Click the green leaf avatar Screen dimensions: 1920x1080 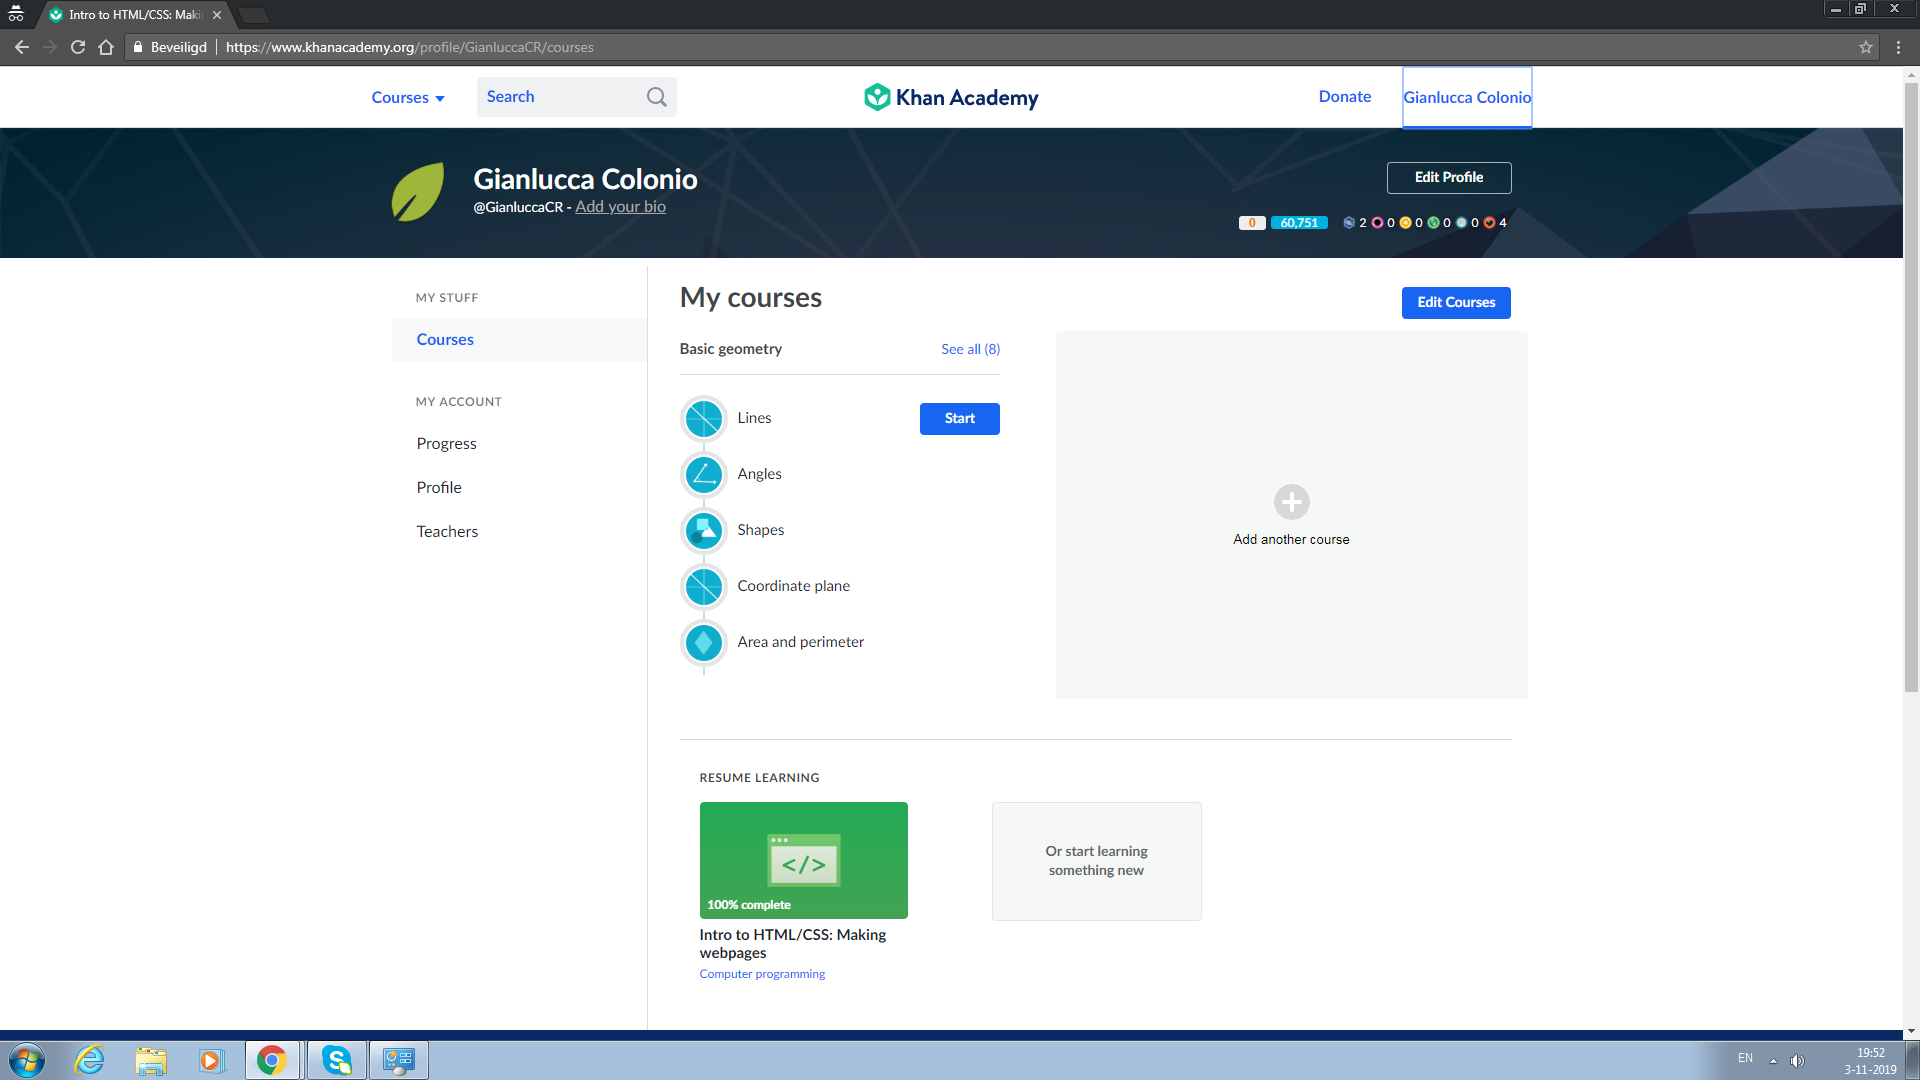418,191
